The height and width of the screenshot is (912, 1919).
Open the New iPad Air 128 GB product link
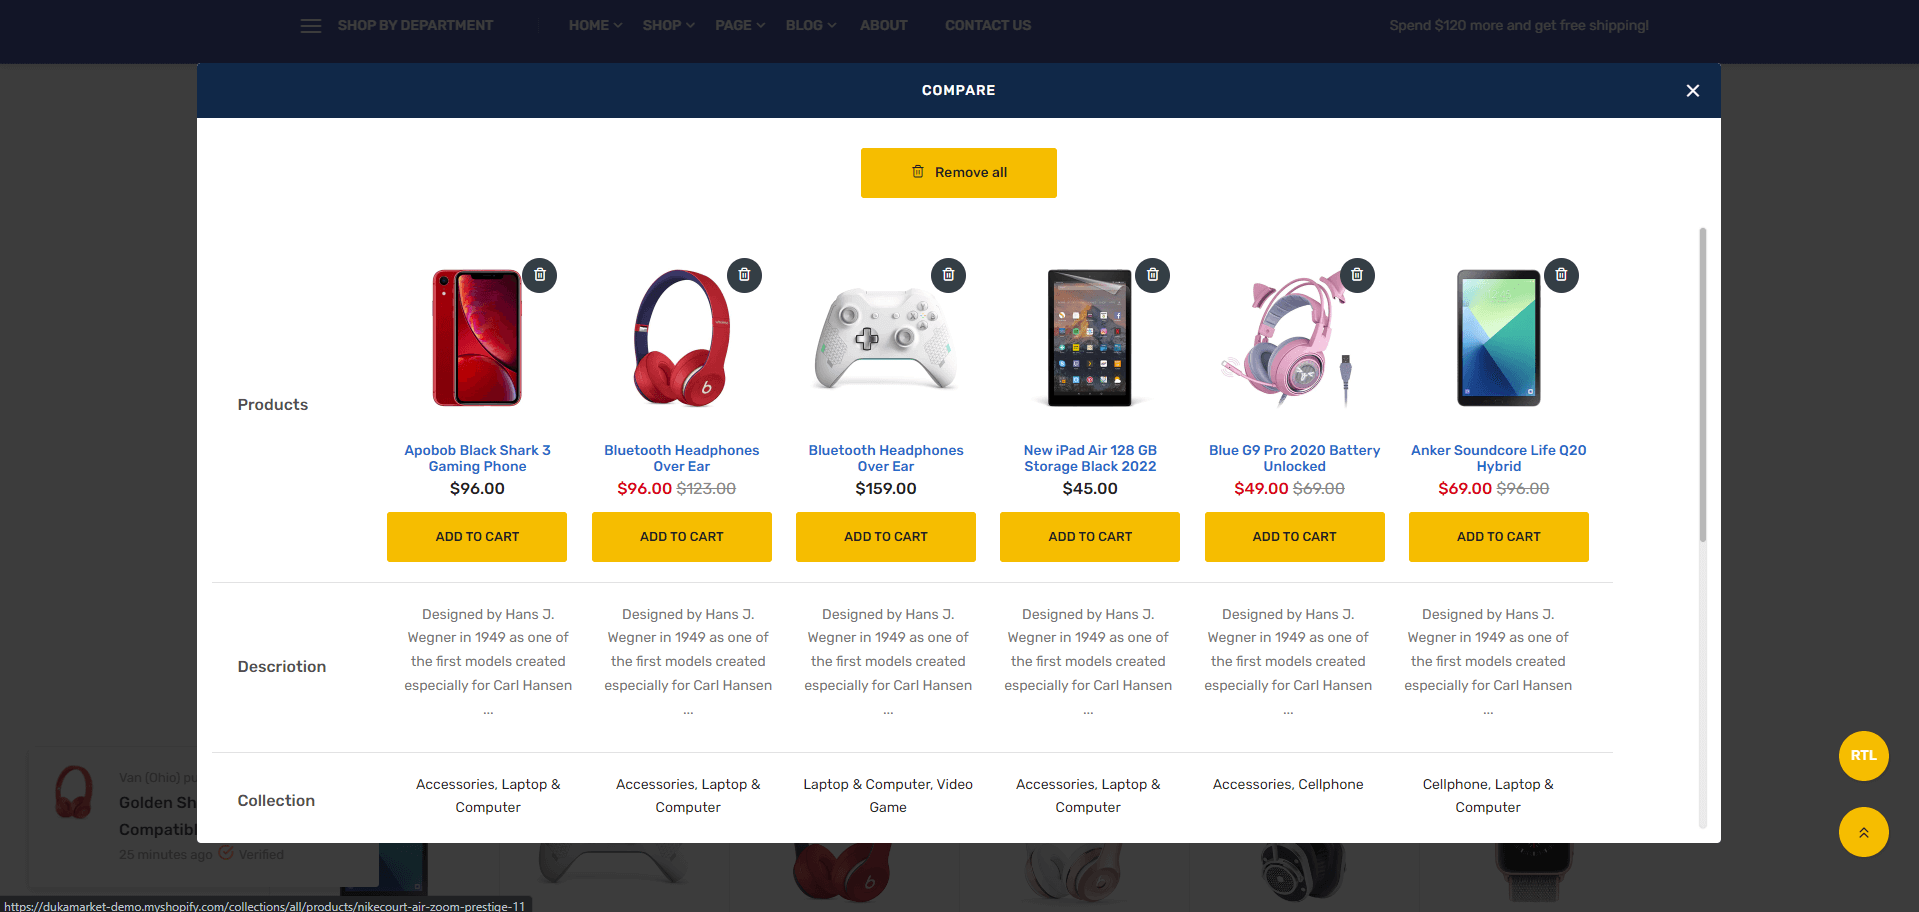1090,458
